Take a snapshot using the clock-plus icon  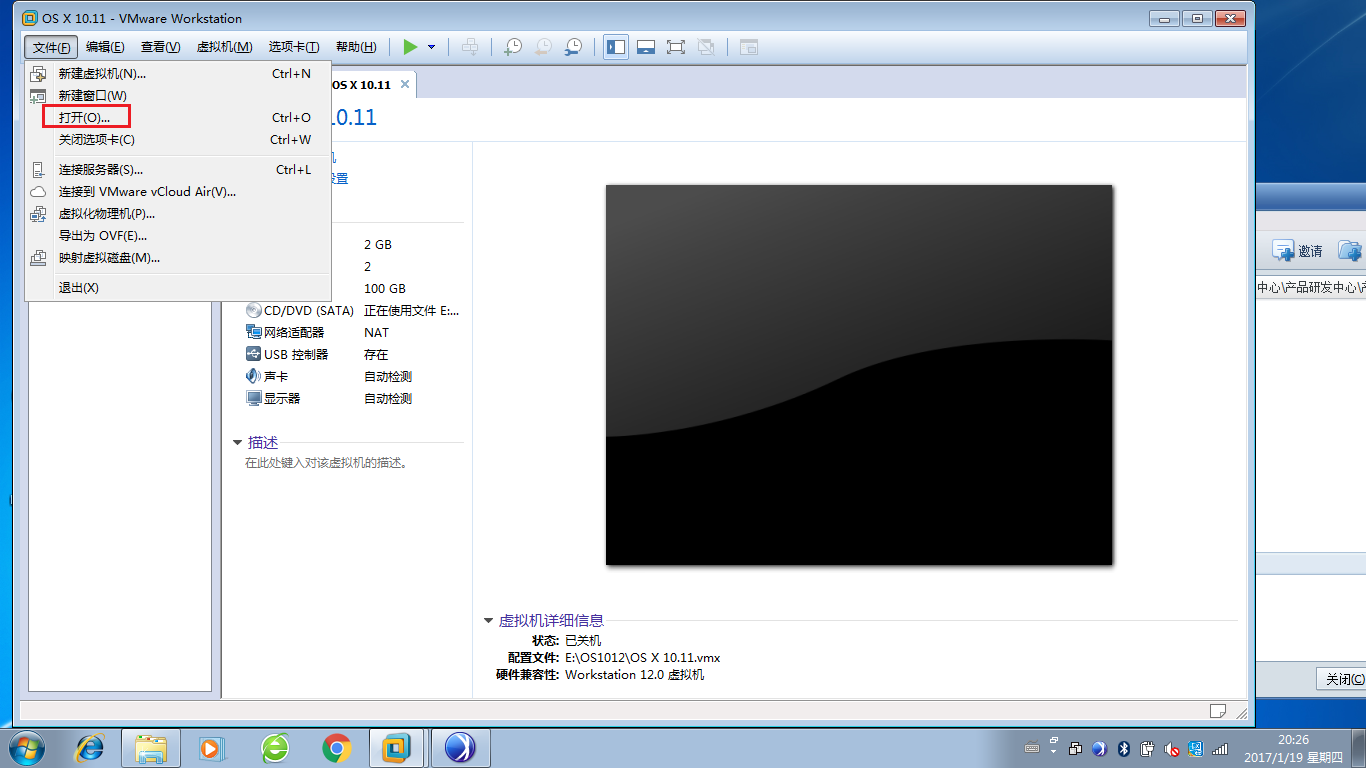tap(512, 47)
